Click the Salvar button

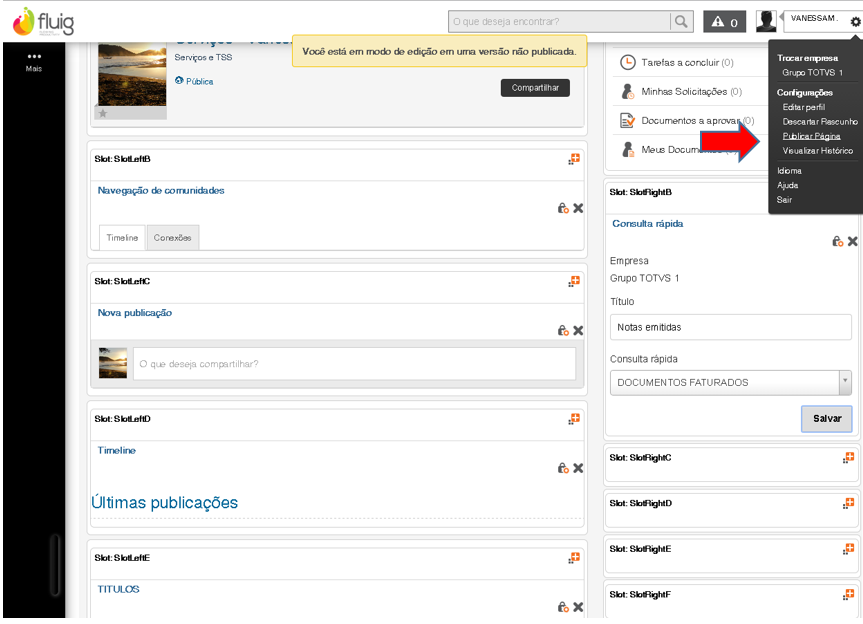[x=827, y=419]
